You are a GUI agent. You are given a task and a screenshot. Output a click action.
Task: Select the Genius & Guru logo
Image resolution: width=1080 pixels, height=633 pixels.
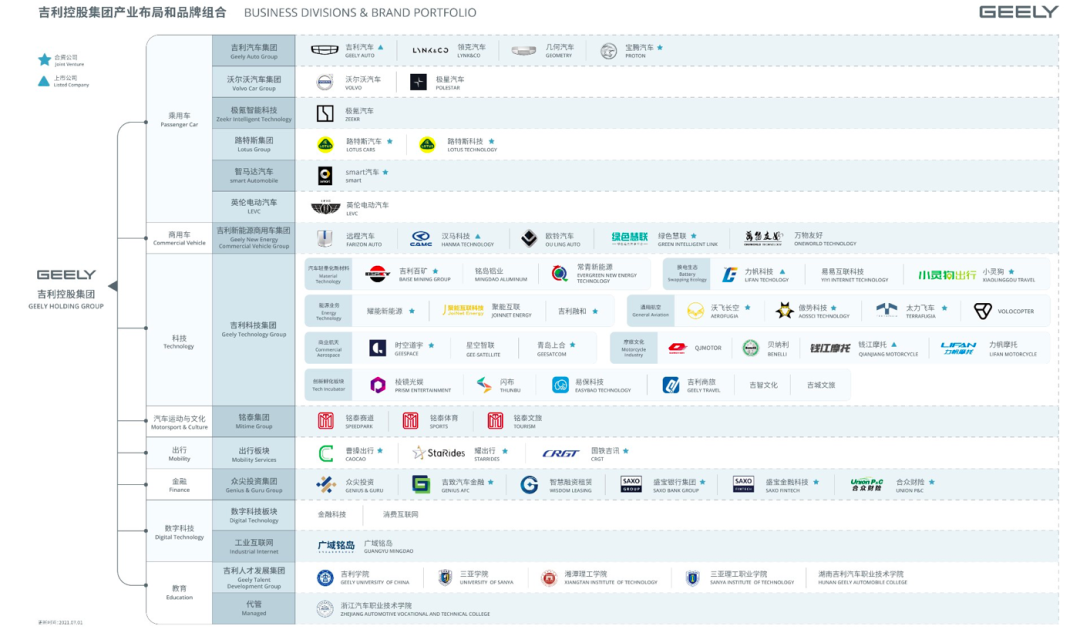(x=325, y=485)
